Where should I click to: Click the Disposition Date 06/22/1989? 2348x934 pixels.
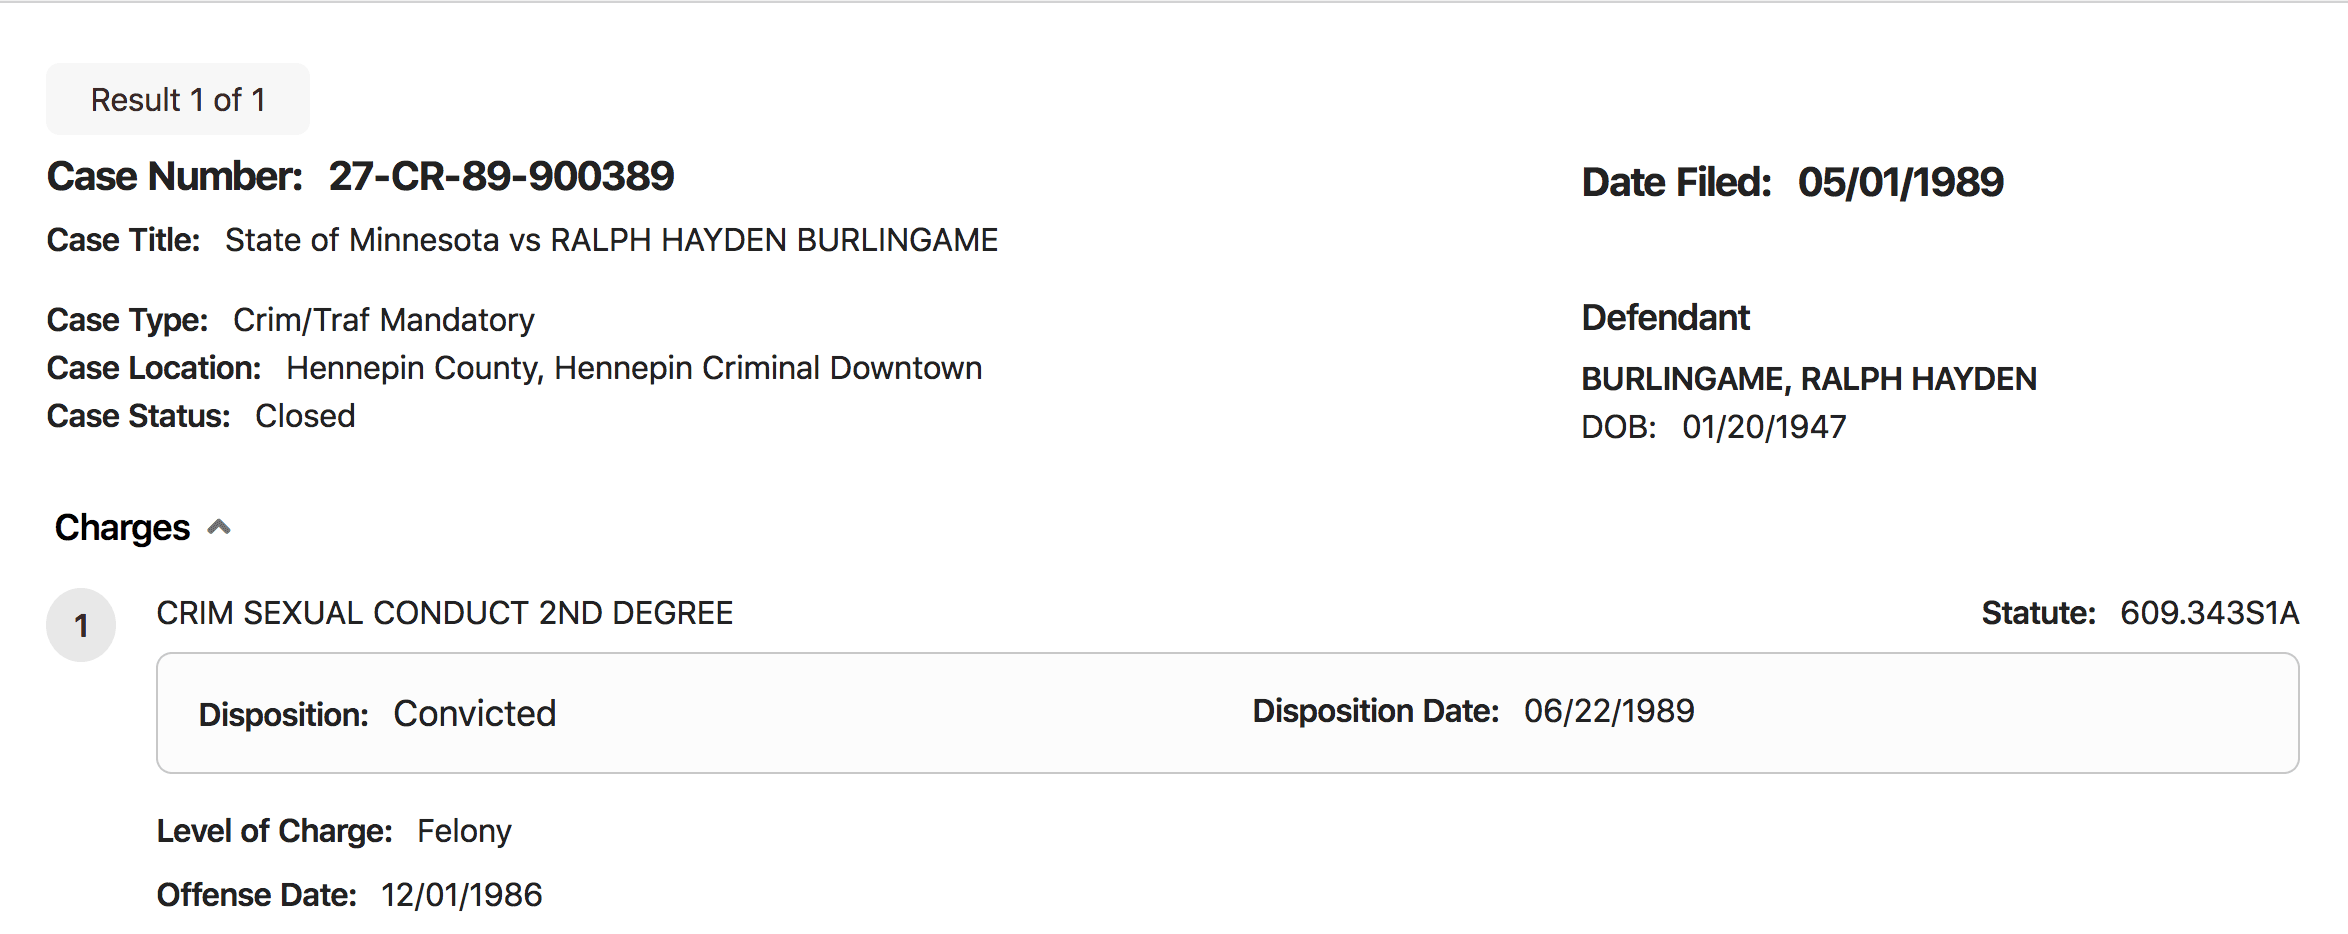1608,711
